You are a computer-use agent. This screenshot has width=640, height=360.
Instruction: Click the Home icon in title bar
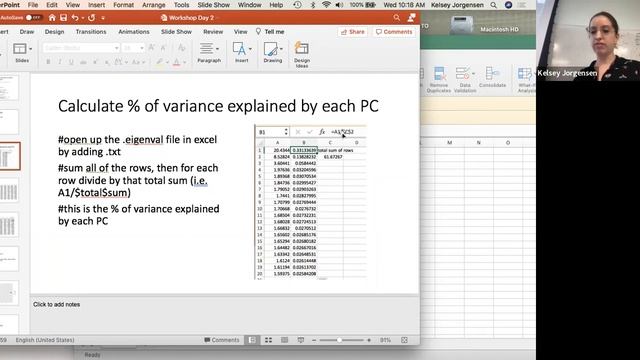click(x=52, y=18)
